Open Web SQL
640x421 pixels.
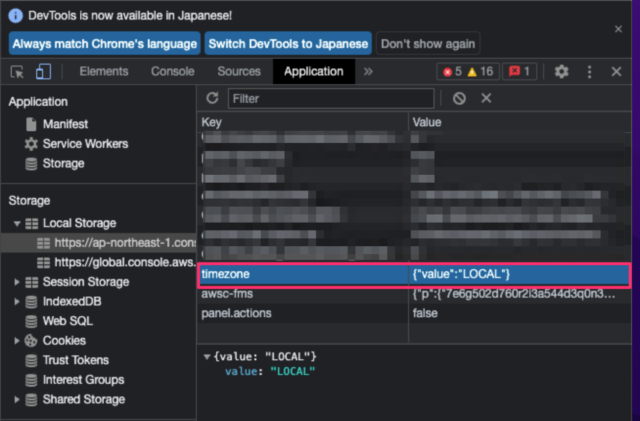click(68, 321)
